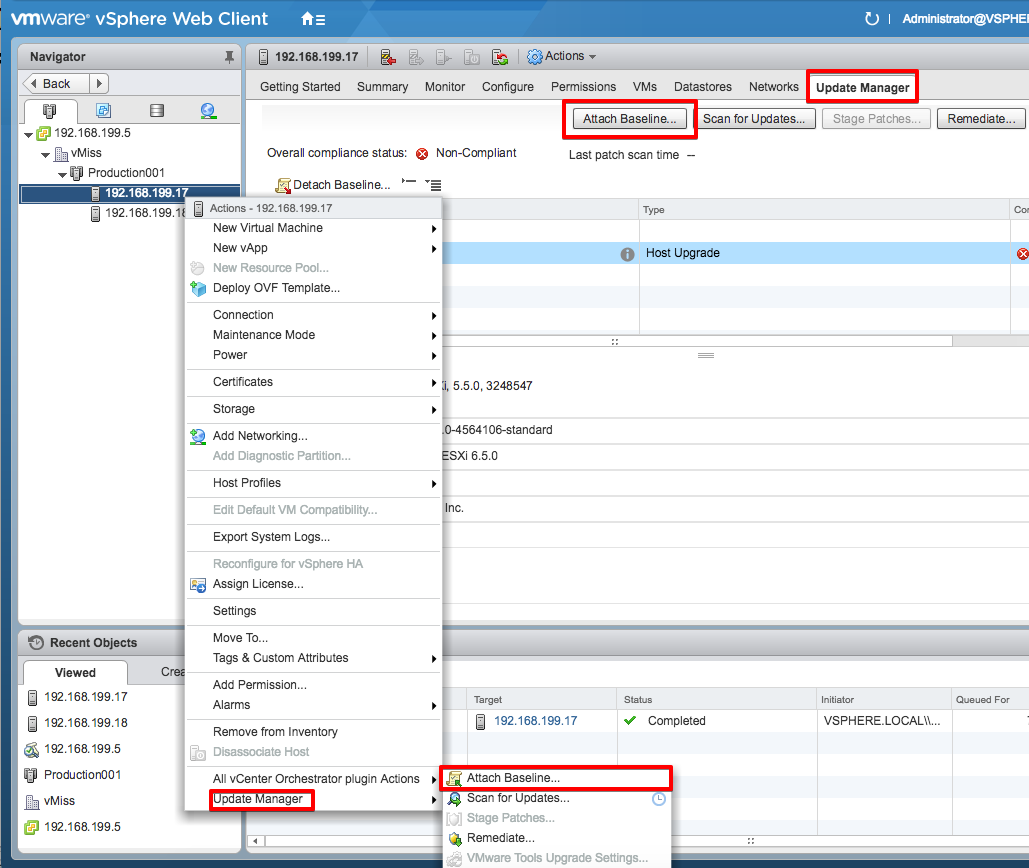Screen dimensions: 1029x868
Task: Open Production001 from Recent Objects
Action: (x=82, y=775)
